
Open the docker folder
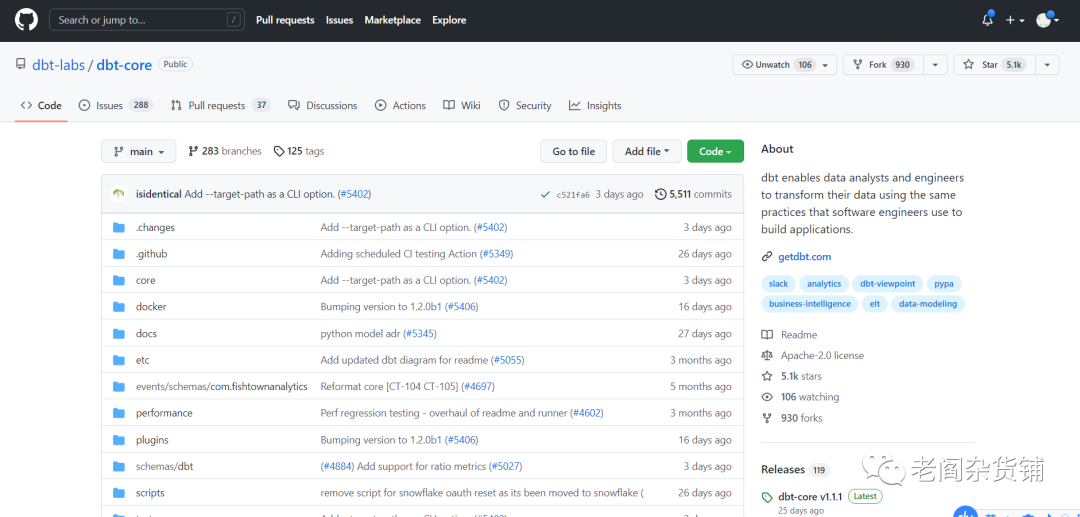(151, 306)
